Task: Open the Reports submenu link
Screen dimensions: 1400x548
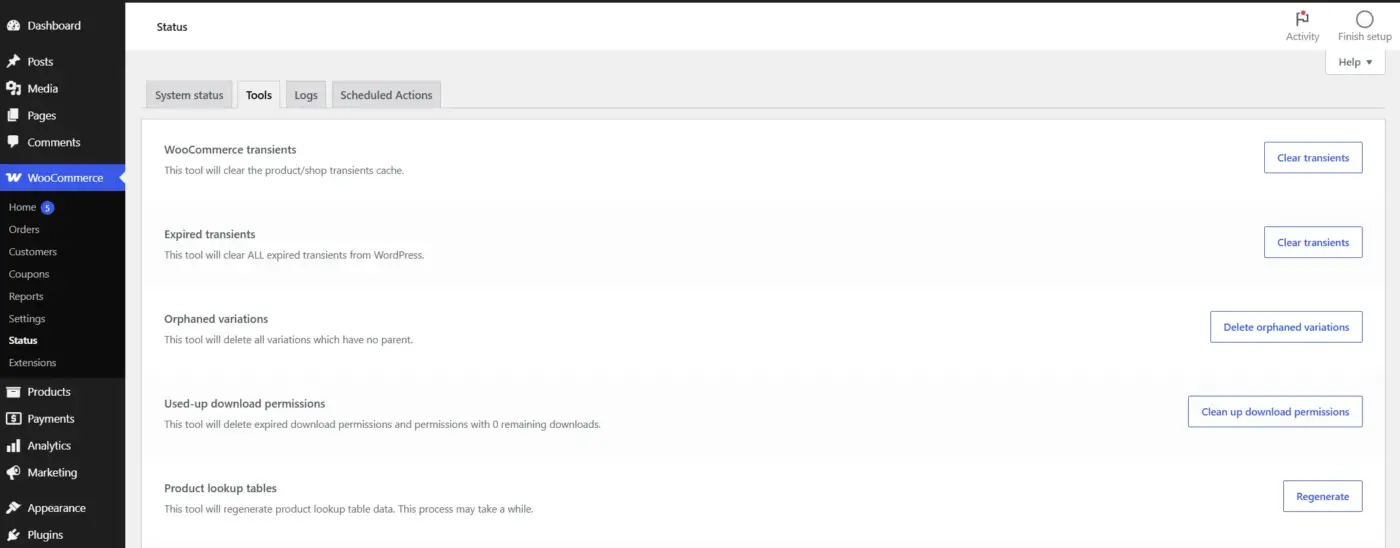Action: [x=26, y=296]
